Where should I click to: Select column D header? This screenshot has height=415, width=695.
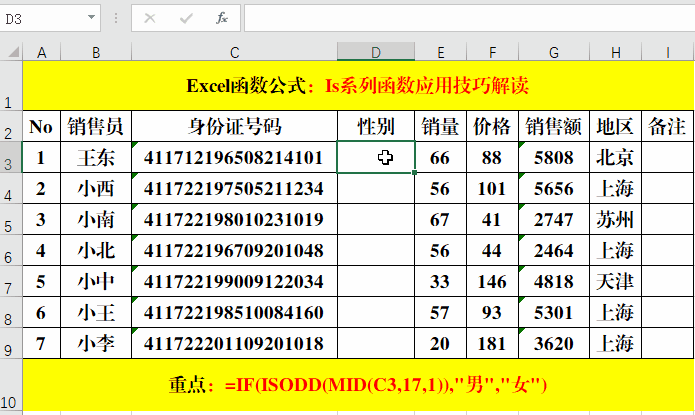[376, 52]
